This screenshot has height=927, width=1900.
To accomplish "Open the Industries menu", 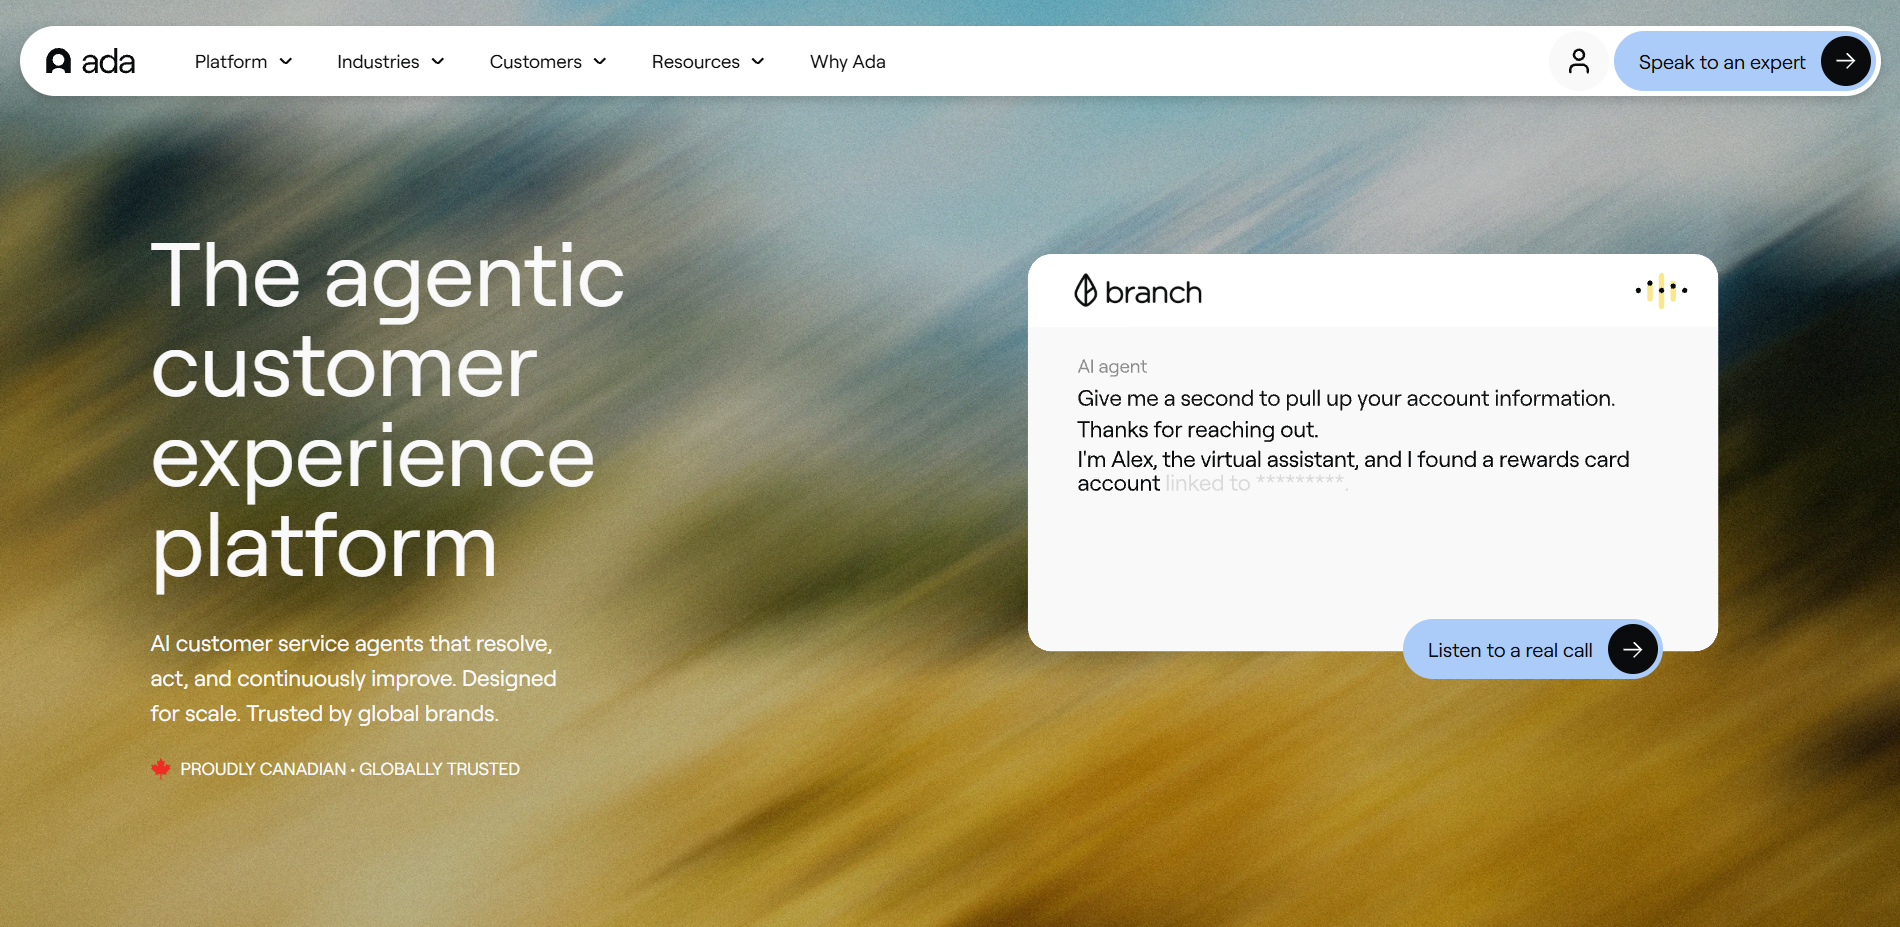I will point(390,61).
